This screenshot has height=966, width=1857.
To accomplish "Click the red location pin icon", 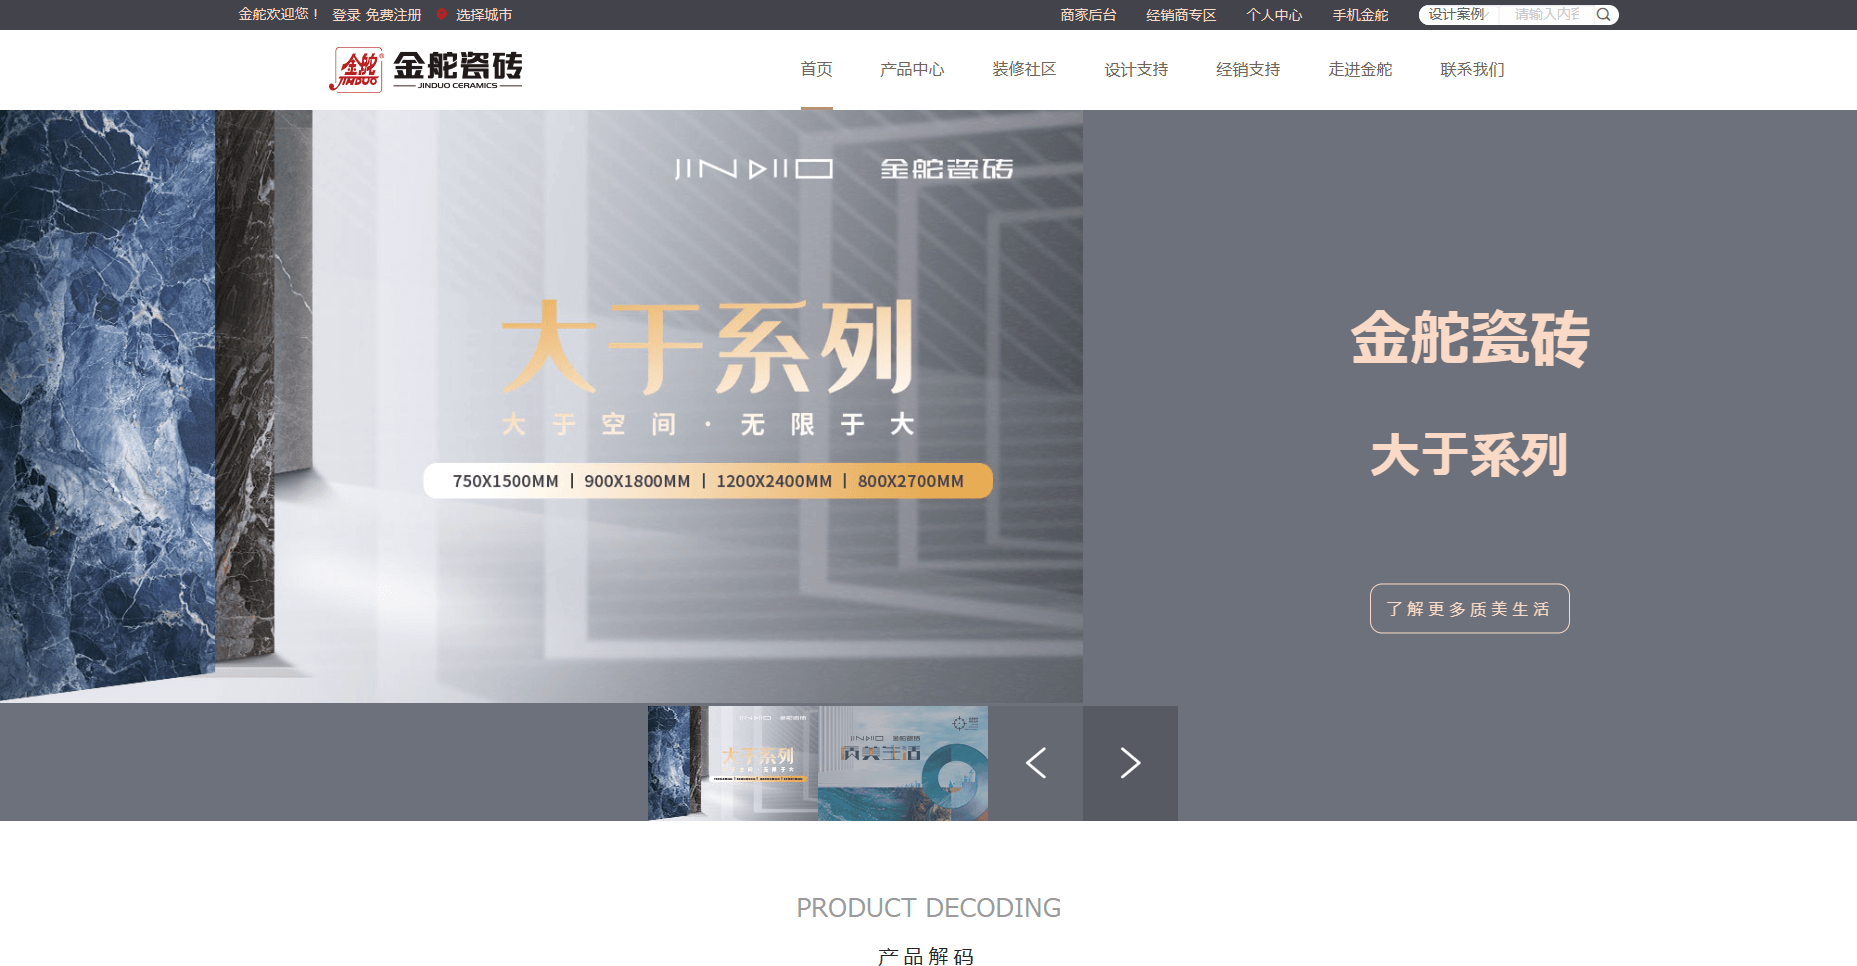I will click(442, 15).
